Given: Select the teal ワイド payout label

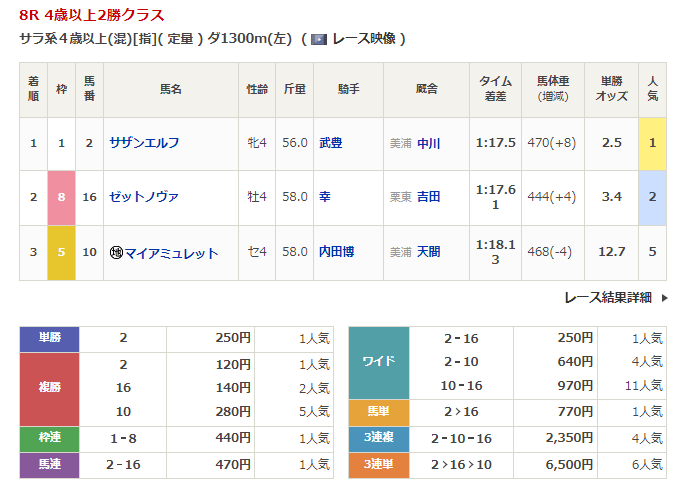Looking at the screenshot, I should (378, 362).
